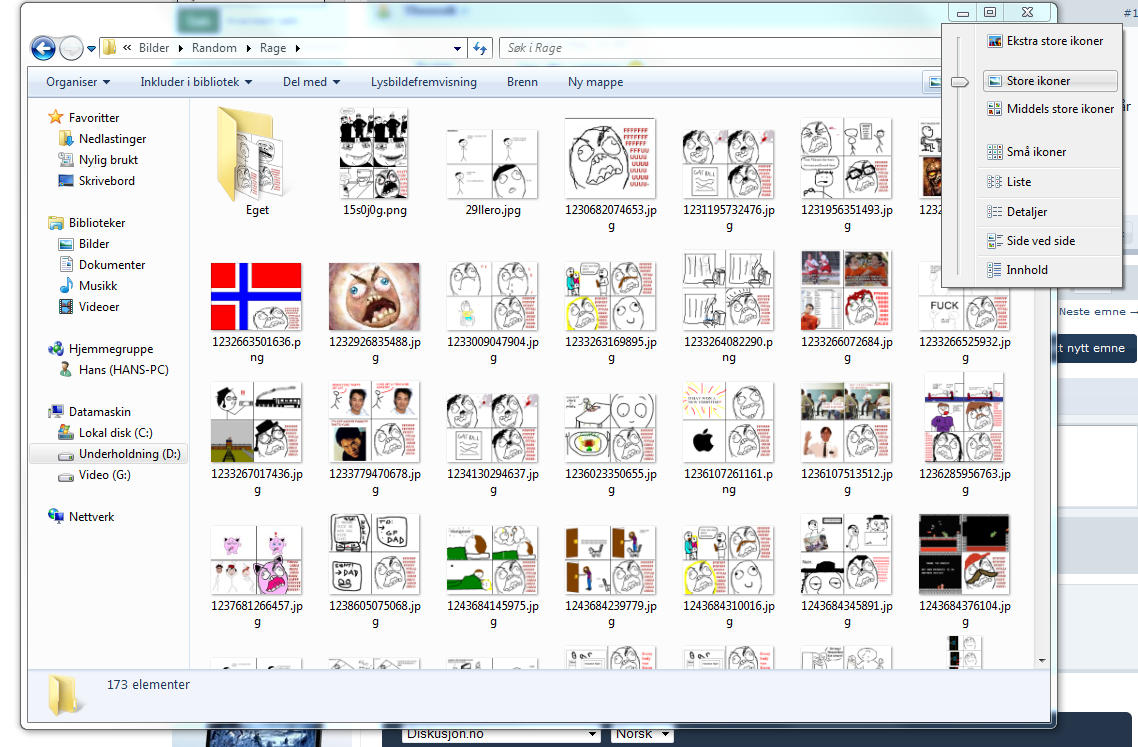Open the Dokumenter library icon
1138x747 pixels.
click(x=66, y=265)
